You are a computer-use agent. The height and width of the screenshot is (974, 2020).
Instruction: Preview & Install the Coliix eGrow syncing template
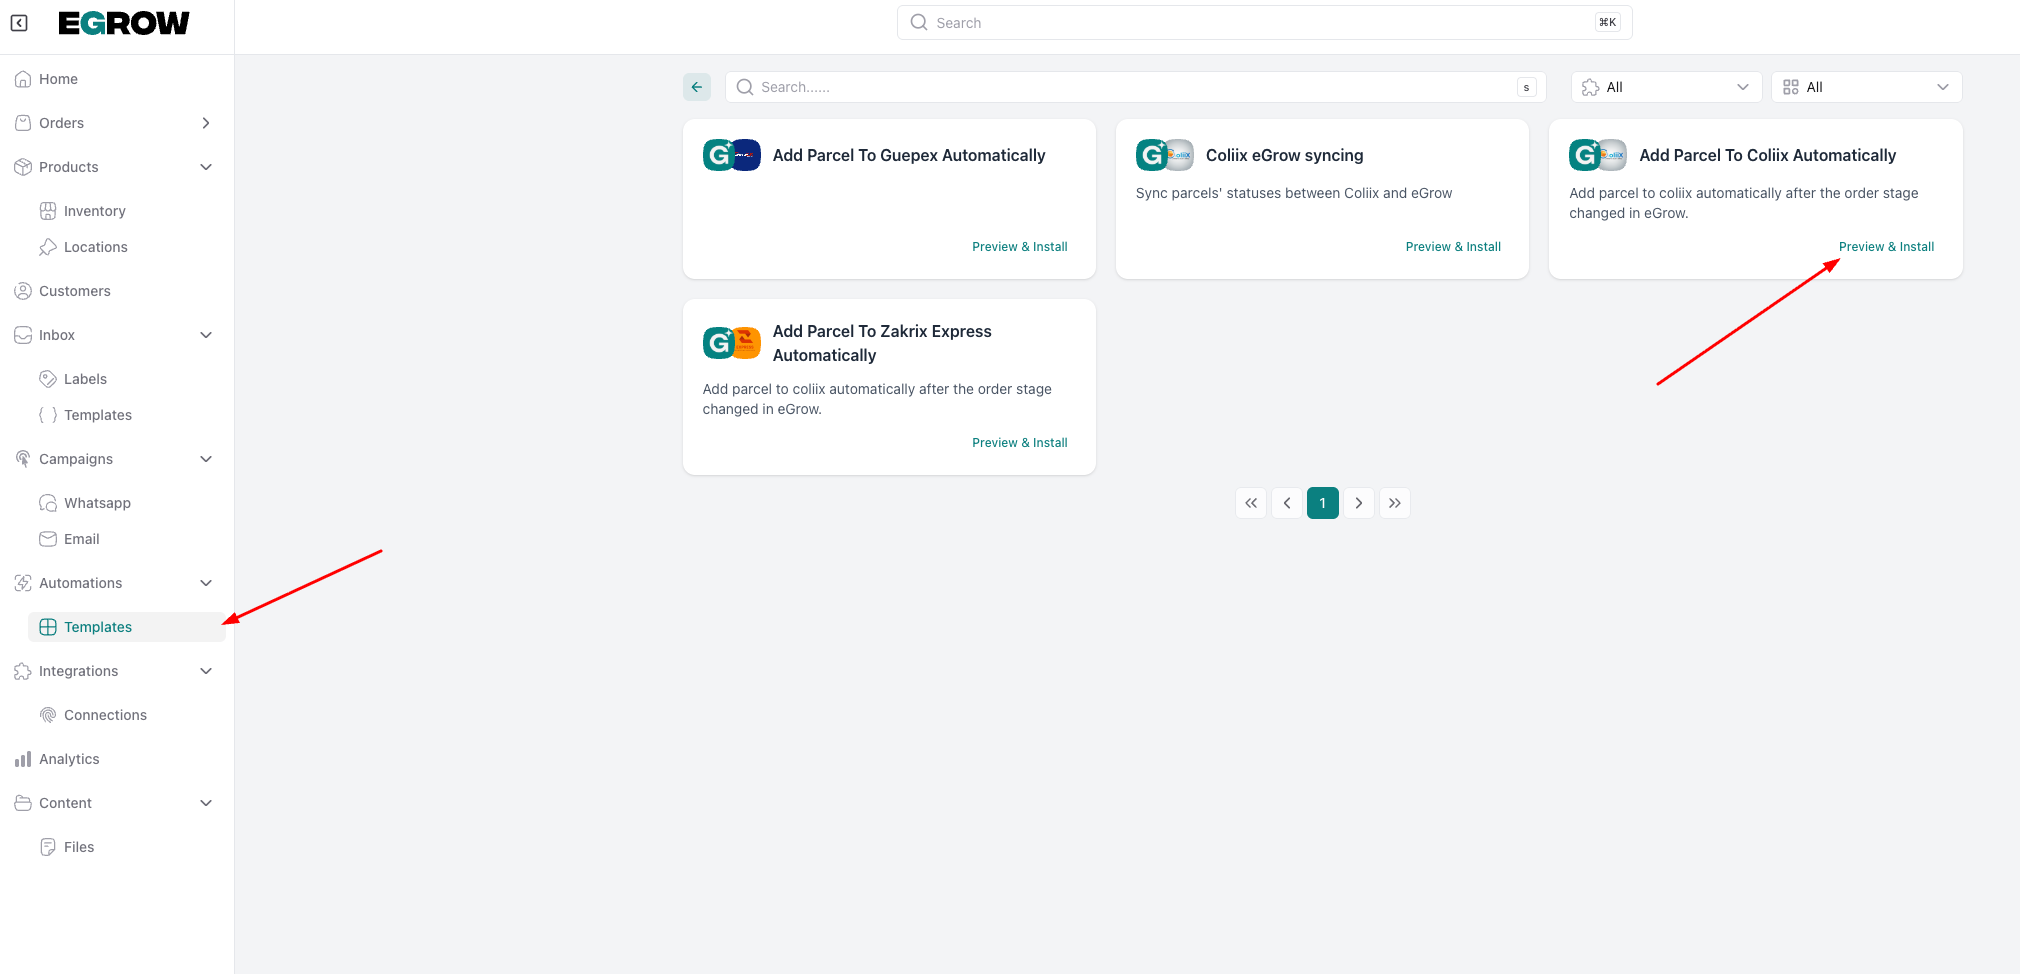tap(1452, 247)
